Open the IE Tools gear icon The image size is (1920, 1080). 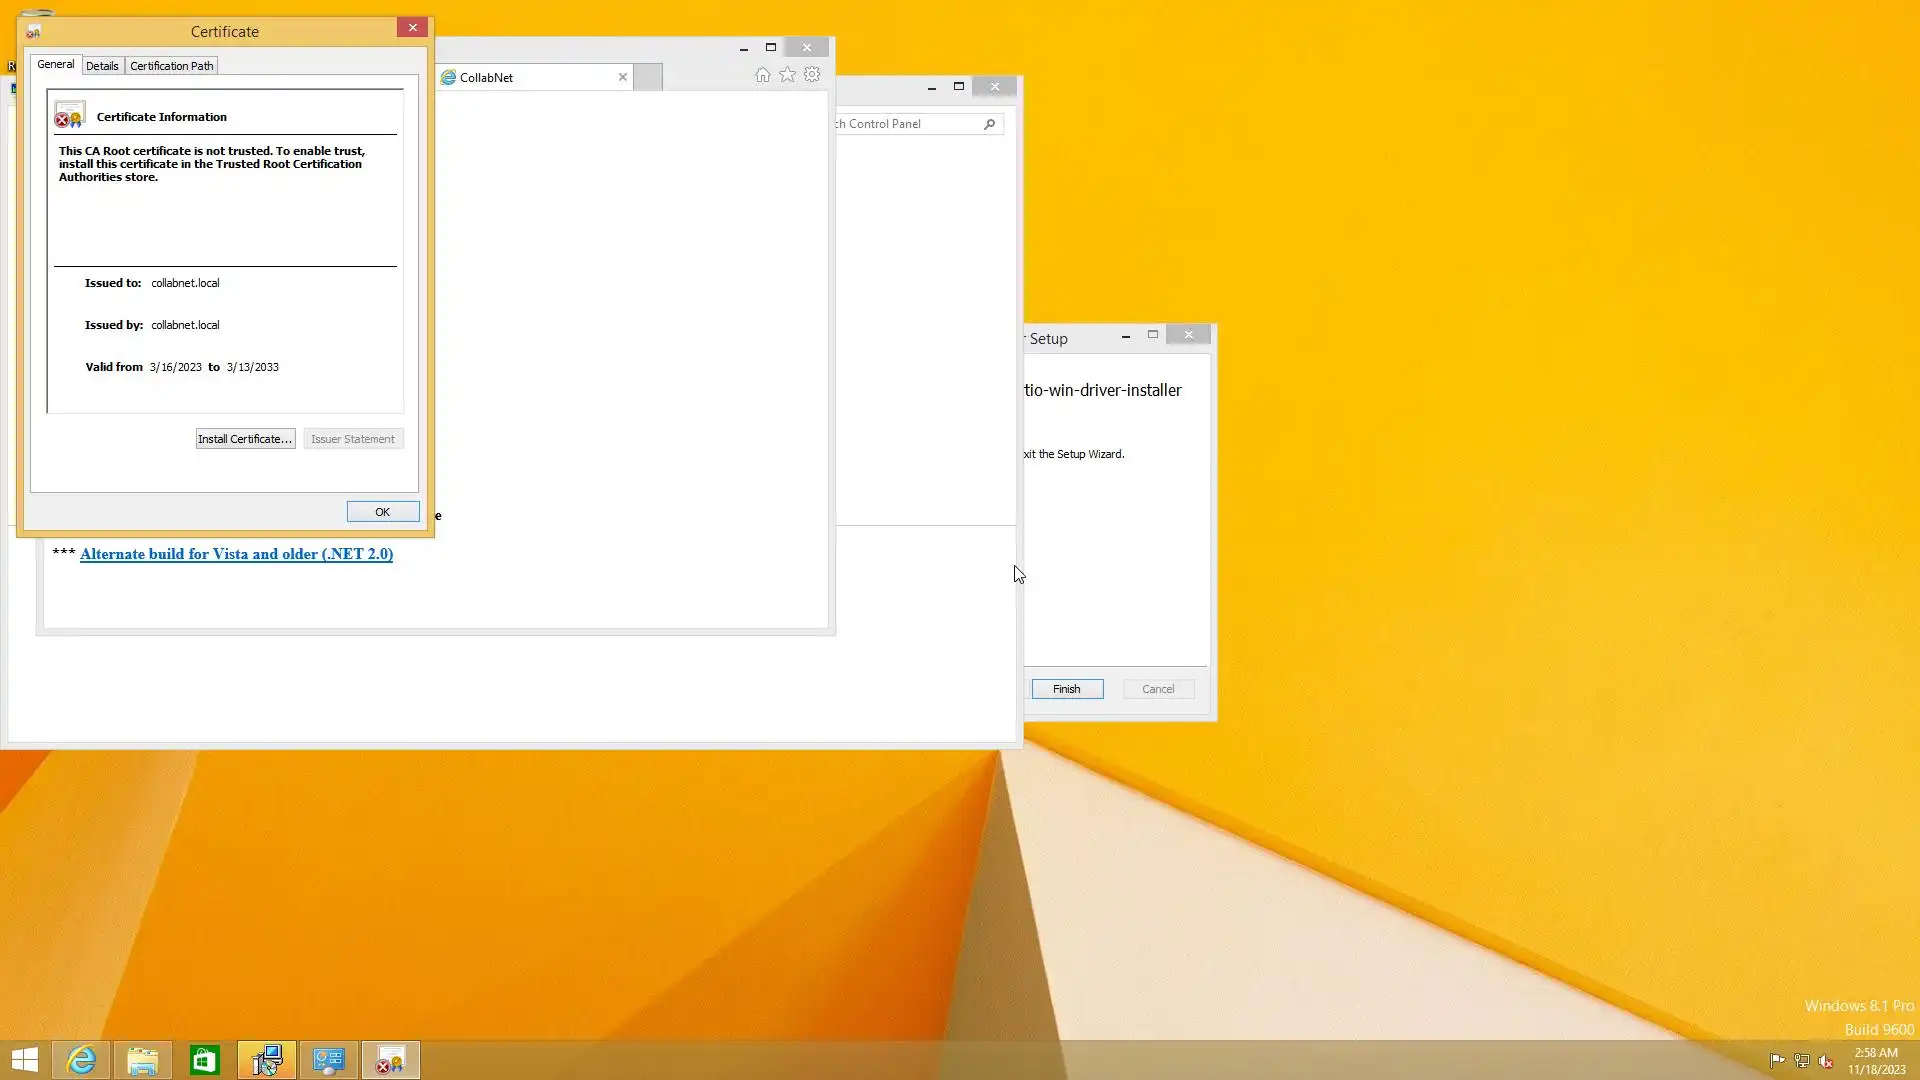[812, 75]
